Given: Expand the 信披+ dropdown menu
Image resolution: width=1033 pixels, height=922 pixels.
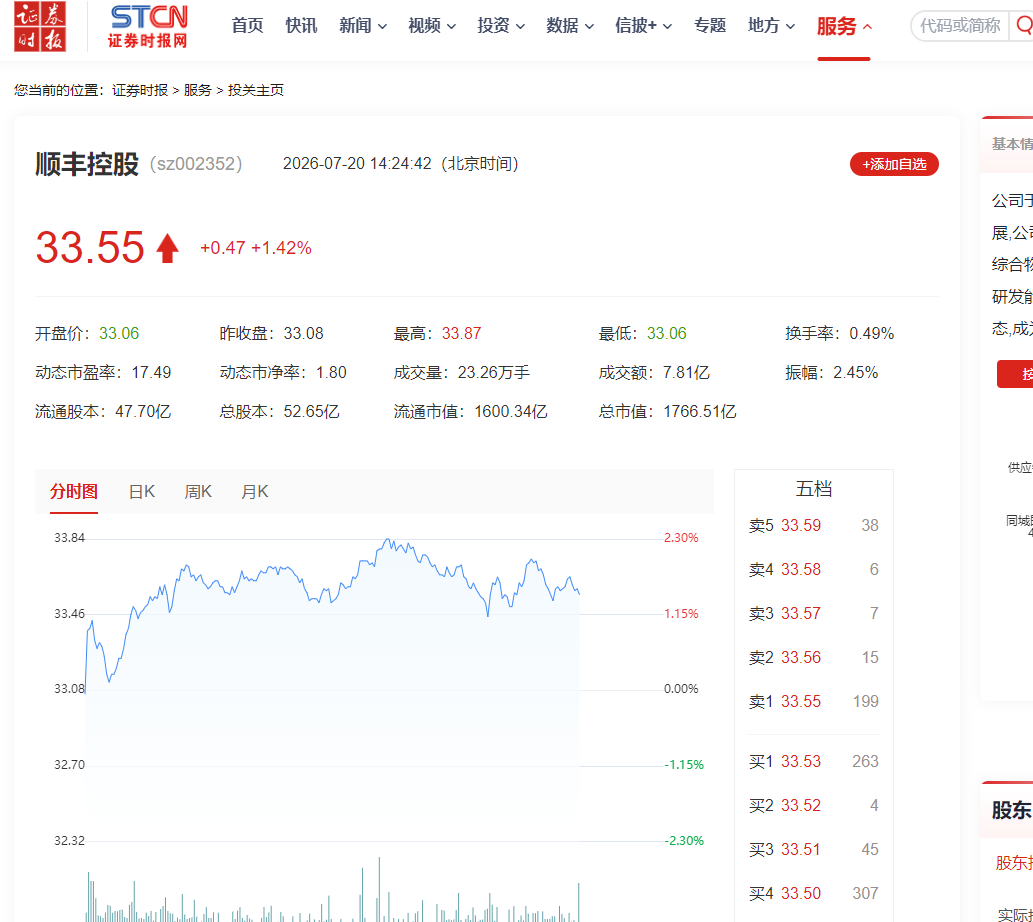Looking at the screenshot, I should tap(643, 26).
